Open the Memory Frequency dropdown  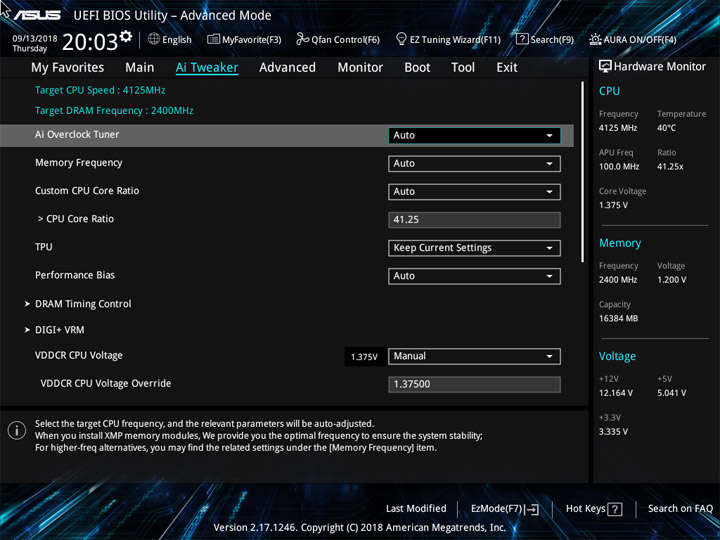click(474, 163)
